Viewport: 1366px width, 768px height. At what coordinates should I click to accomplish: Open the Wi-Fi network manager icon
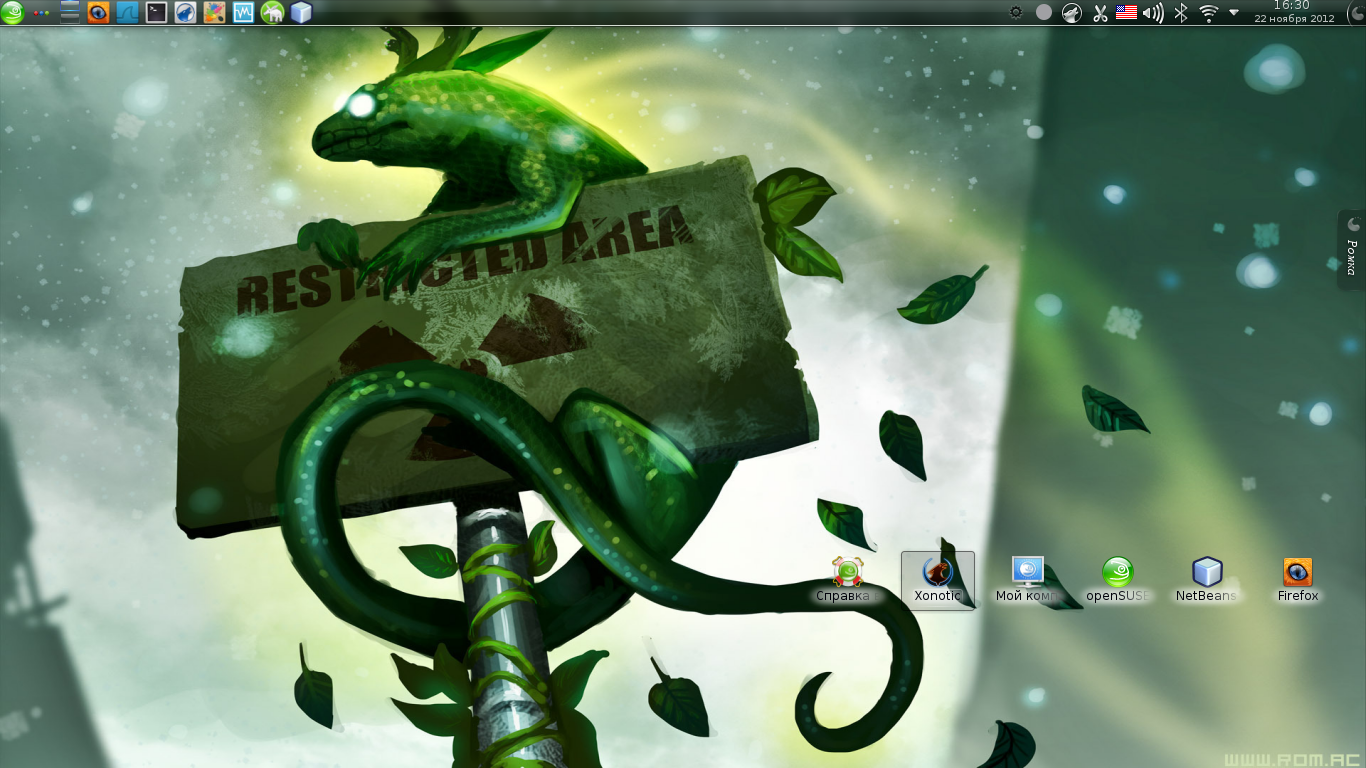tap(1209, 12)
